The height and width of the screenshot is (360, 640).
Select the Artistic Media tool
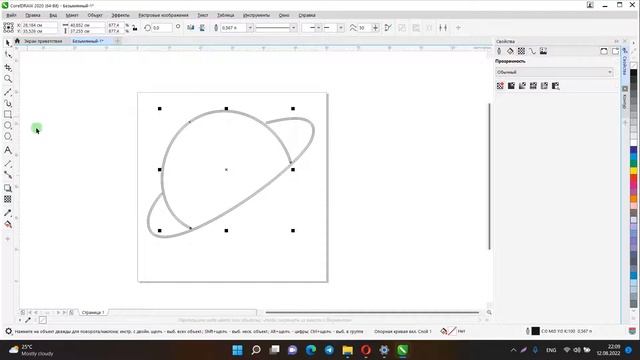tap(8, 104)
